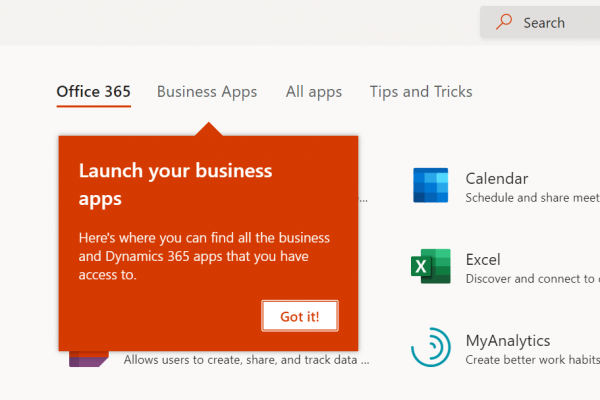The width and height of the screenshot is (600, 400).
Task: Click the Calendar app title text
Action: coord(497,179)
